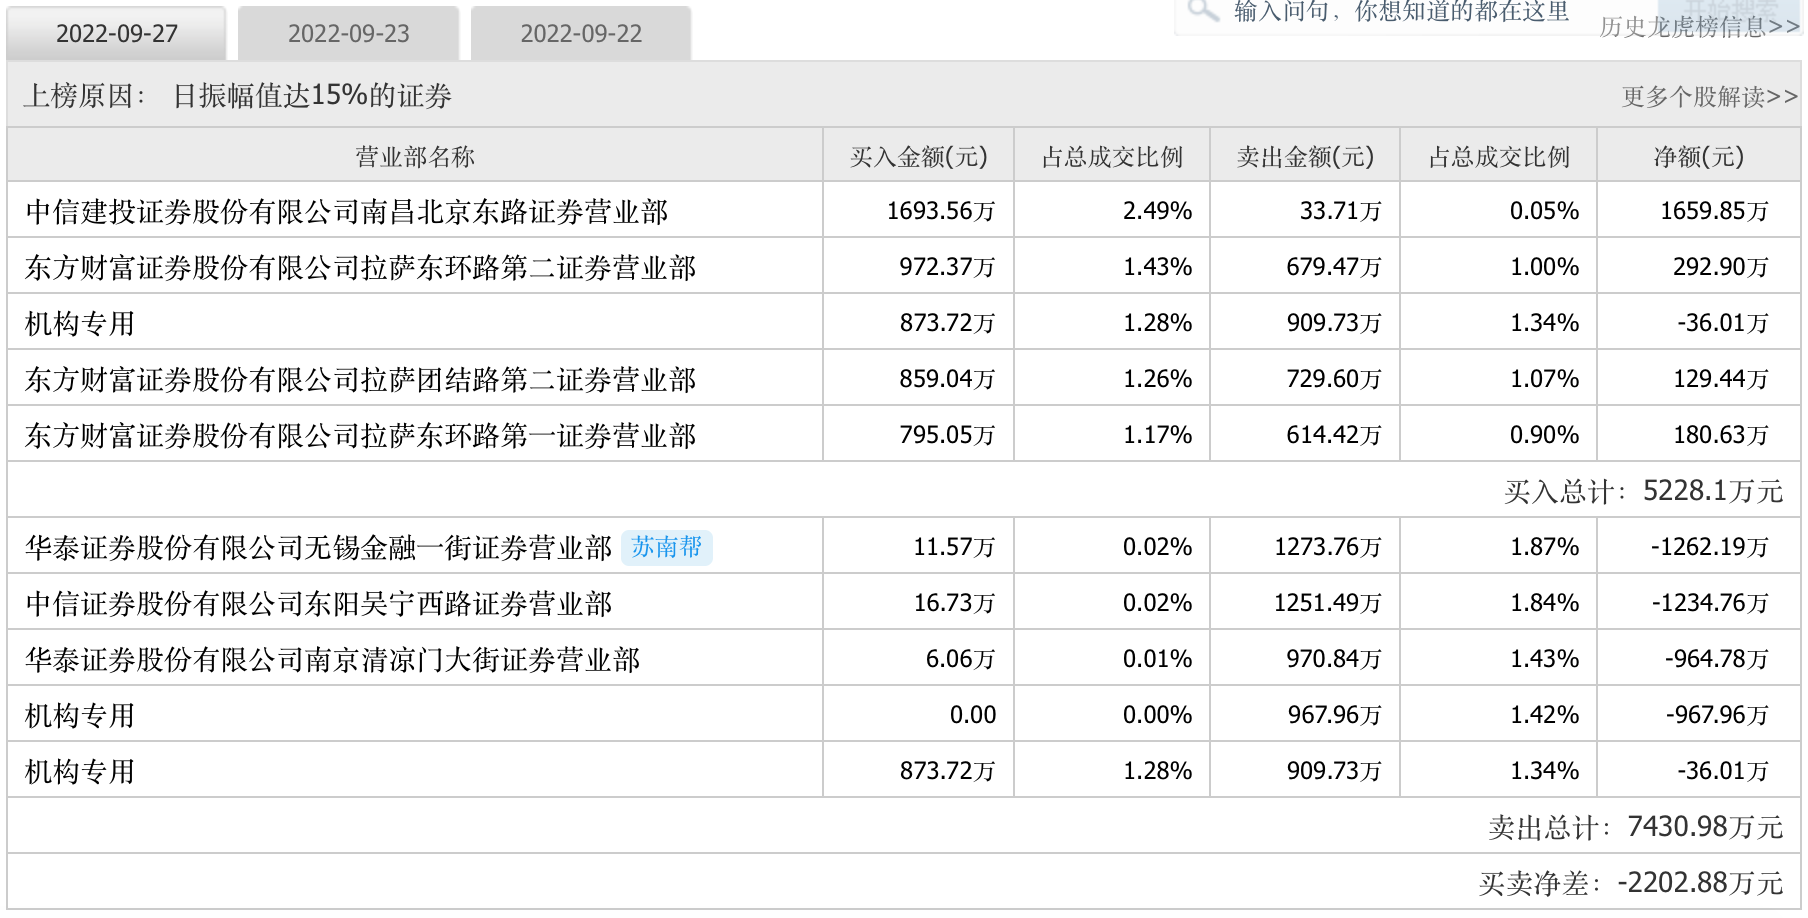
Task: Select the 2022-09-27 date tab
Action: [x=116, y=34]
